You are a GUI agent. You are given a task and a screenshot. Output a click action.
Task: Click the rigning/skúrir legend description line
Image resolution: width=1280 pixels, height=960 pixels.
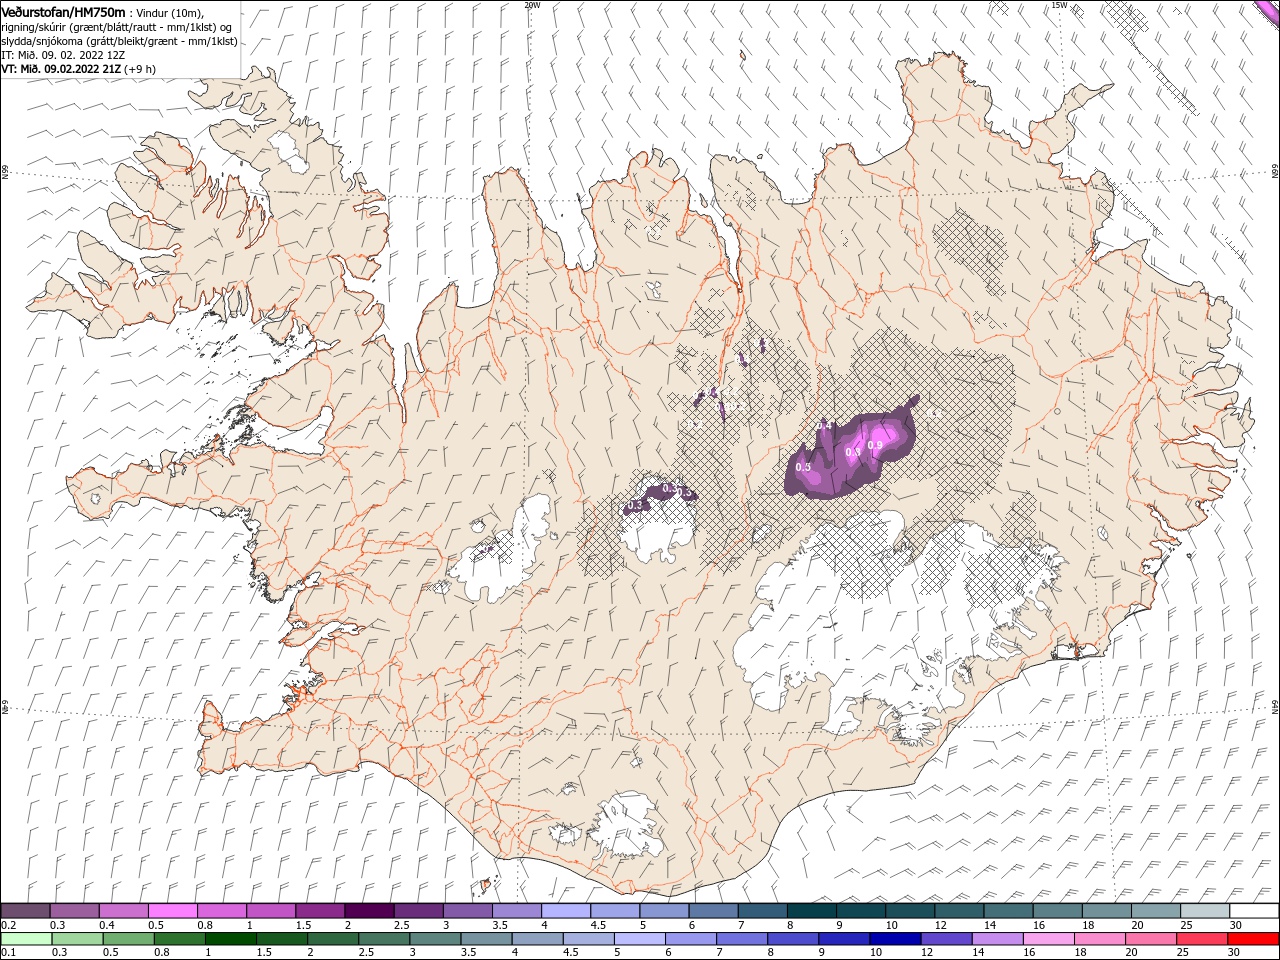point(117,27)
